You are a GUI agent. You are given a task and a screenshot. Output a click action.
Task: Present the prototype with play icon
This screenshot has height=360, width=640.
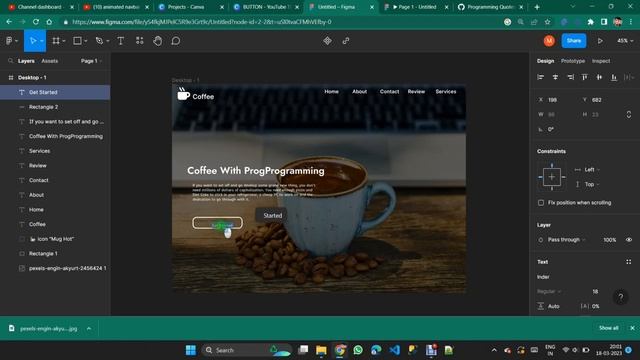(600, 41)
